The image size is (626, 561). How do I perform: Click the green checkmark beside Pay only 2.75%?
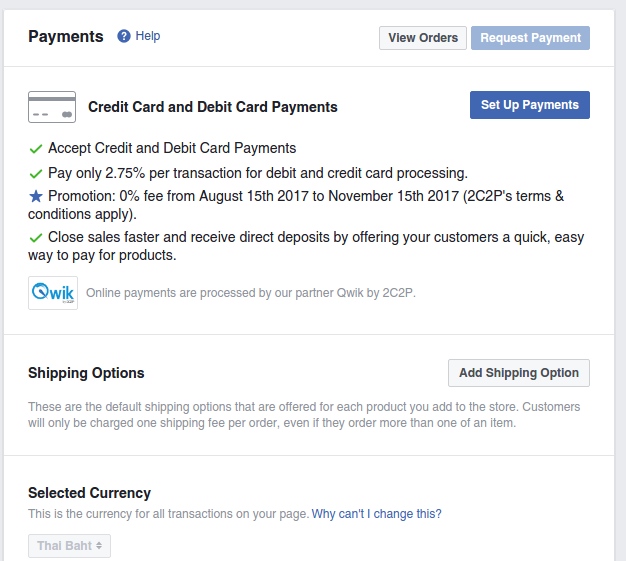(36, 174)
